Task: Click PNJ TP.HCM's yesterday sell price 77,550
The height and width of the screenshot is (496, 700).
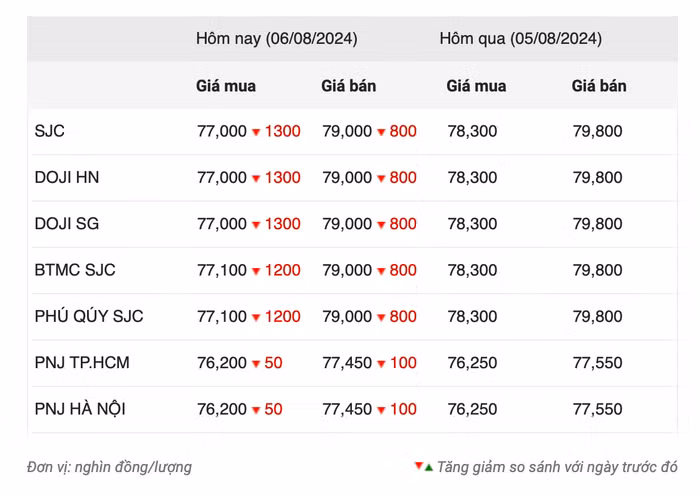Action: [x=597, y=363]
